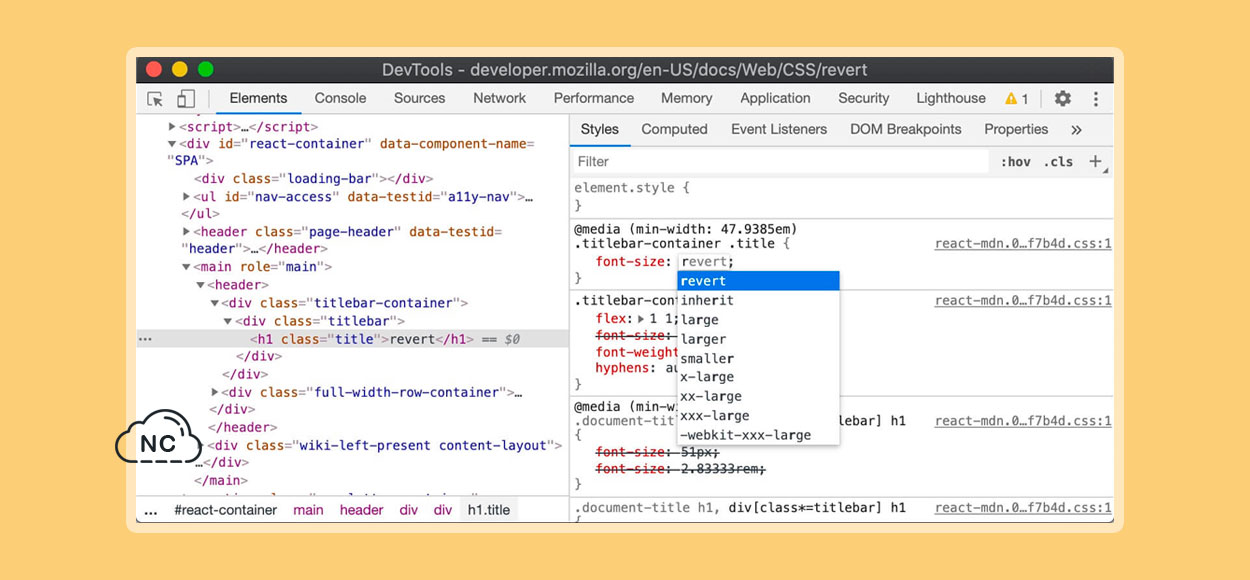Click the ellipsis beside the h1 row
The width and height of the screenshot is (1250, 580).
[146, 339]
